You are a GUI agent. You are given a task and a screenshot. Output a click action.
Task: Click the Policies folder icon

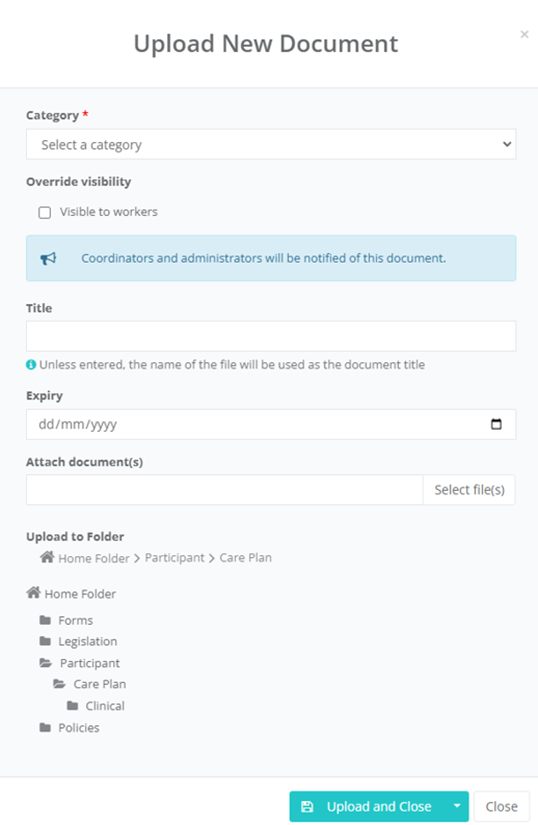45,728
